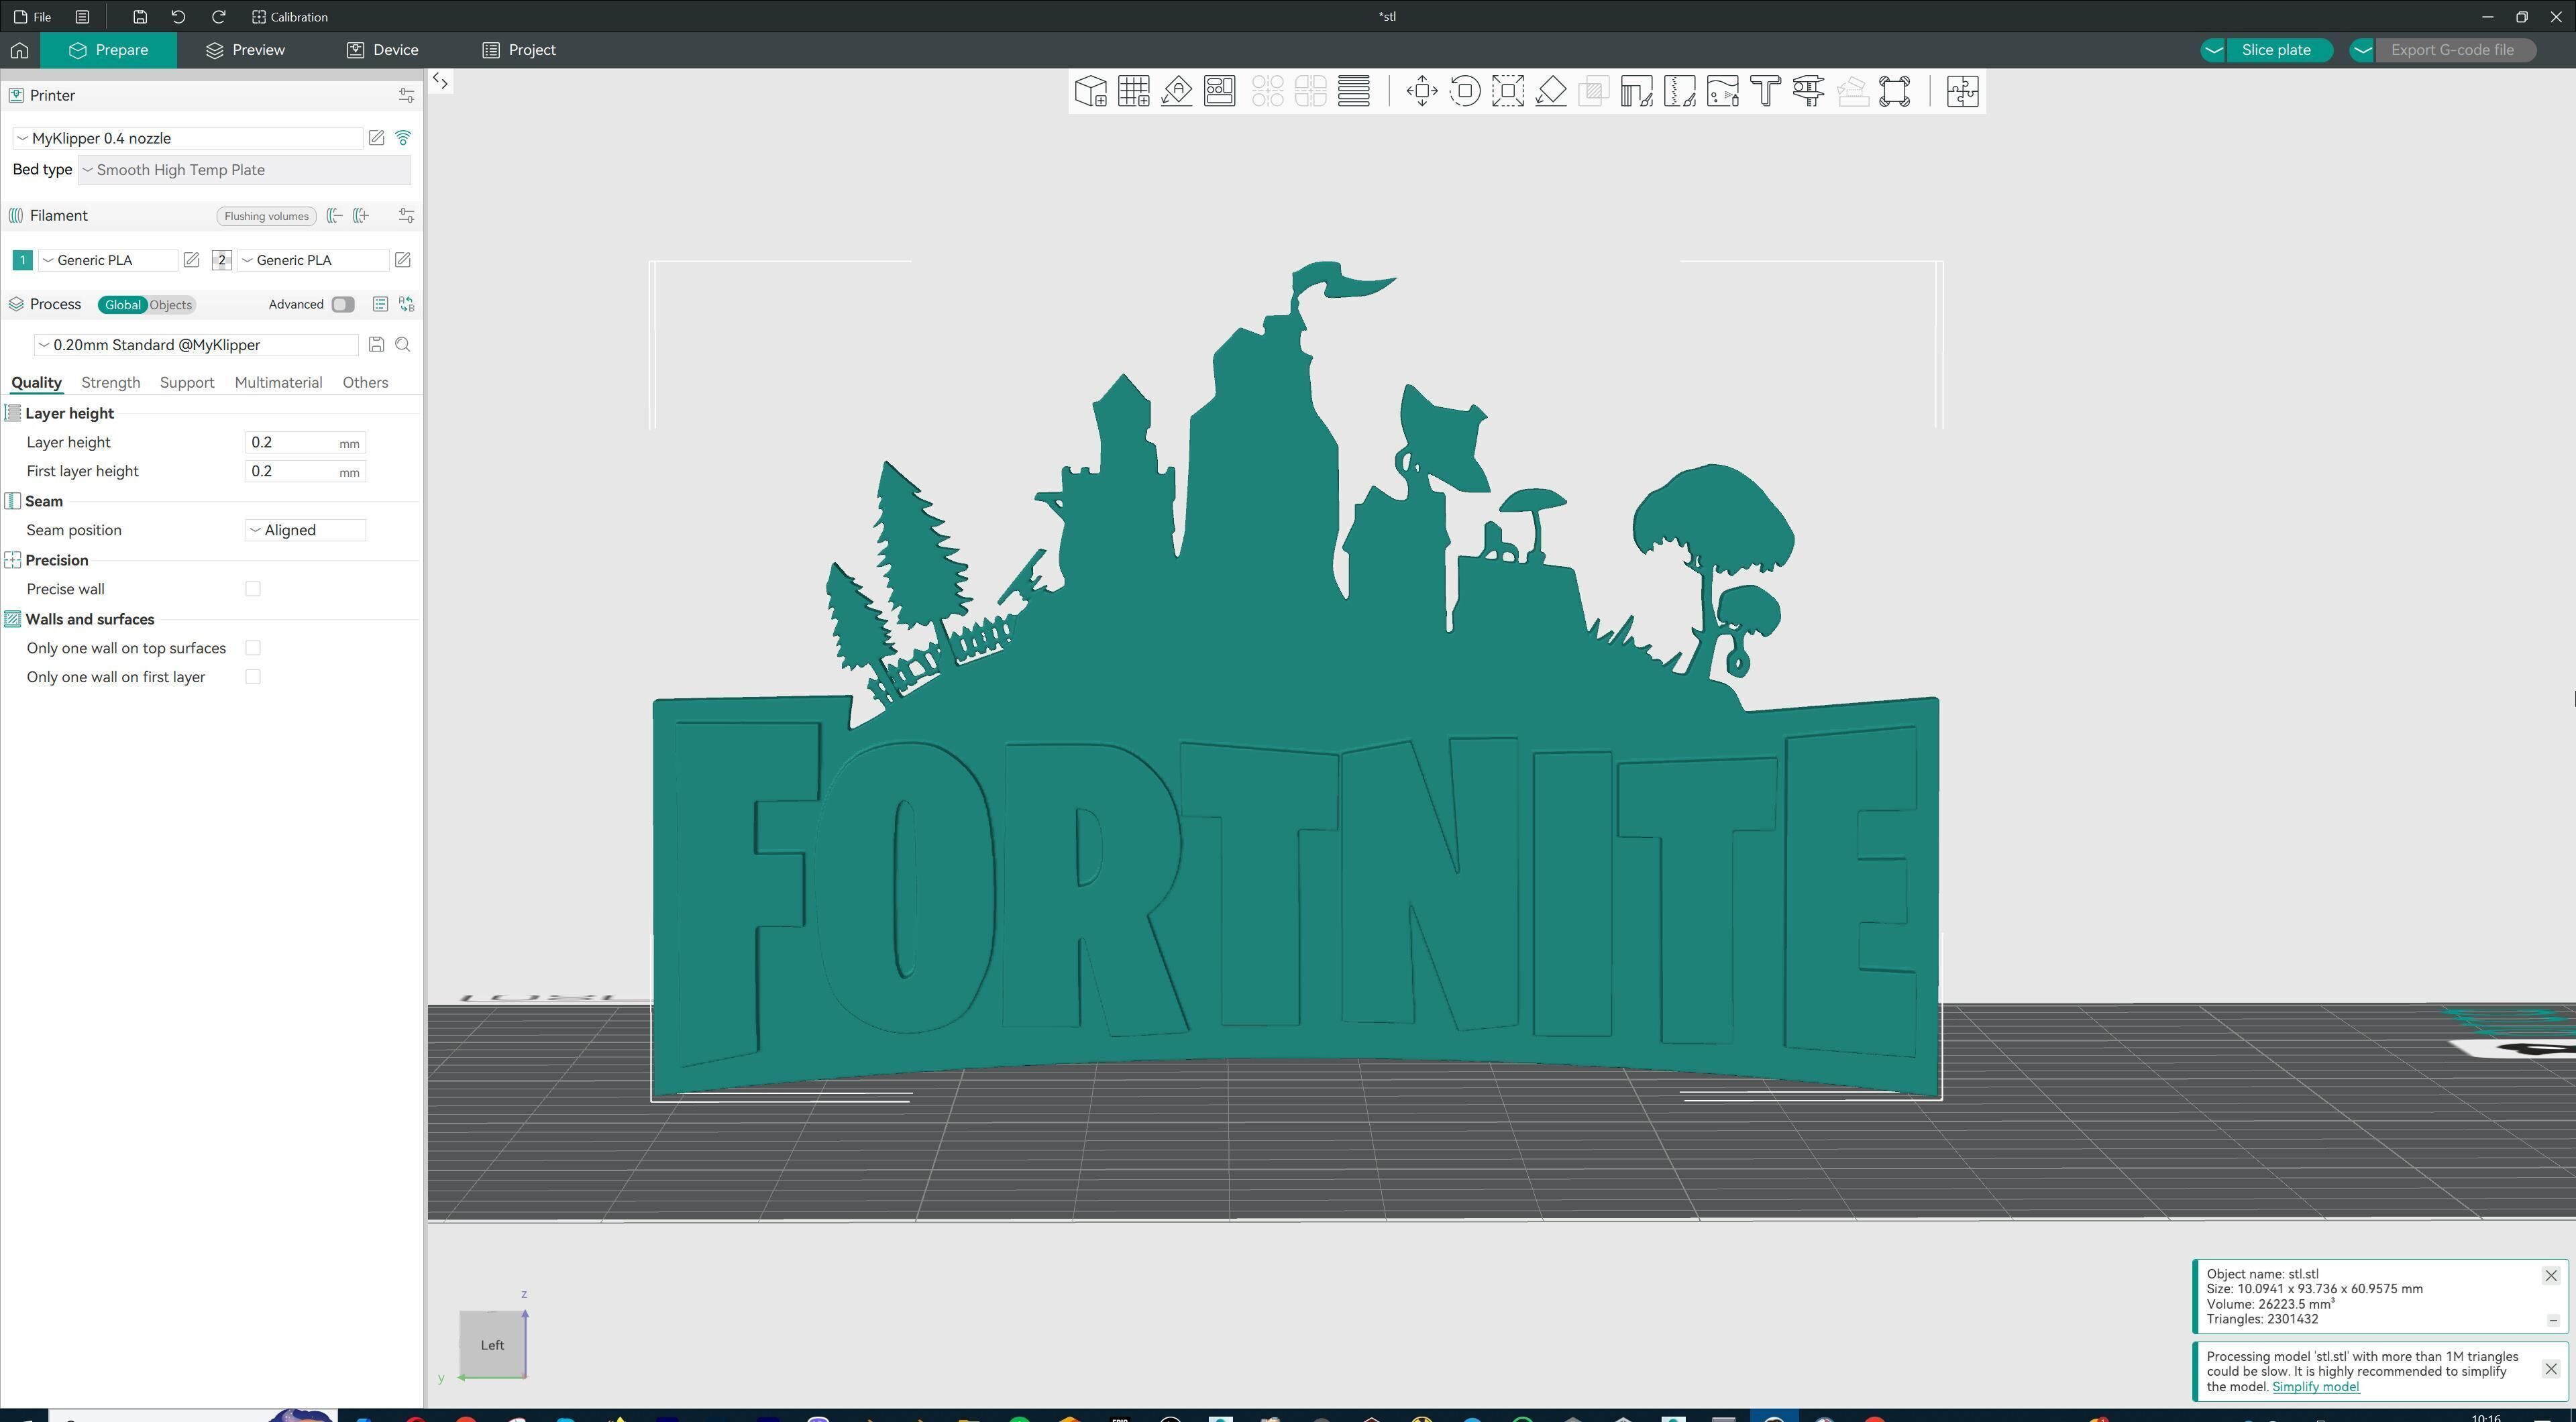This screenshot has width=2576, height=1422.
Task: Open the Bed type dropdown
Action: coord(244,170)
